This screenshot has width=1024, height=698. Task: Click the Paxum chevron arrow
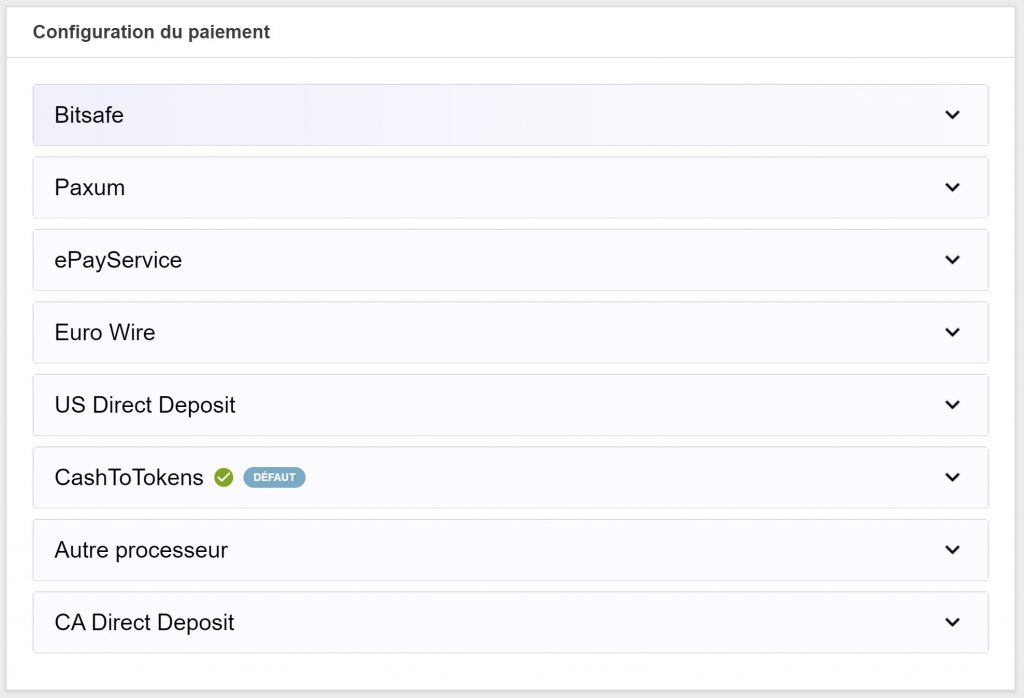[952, 187]
